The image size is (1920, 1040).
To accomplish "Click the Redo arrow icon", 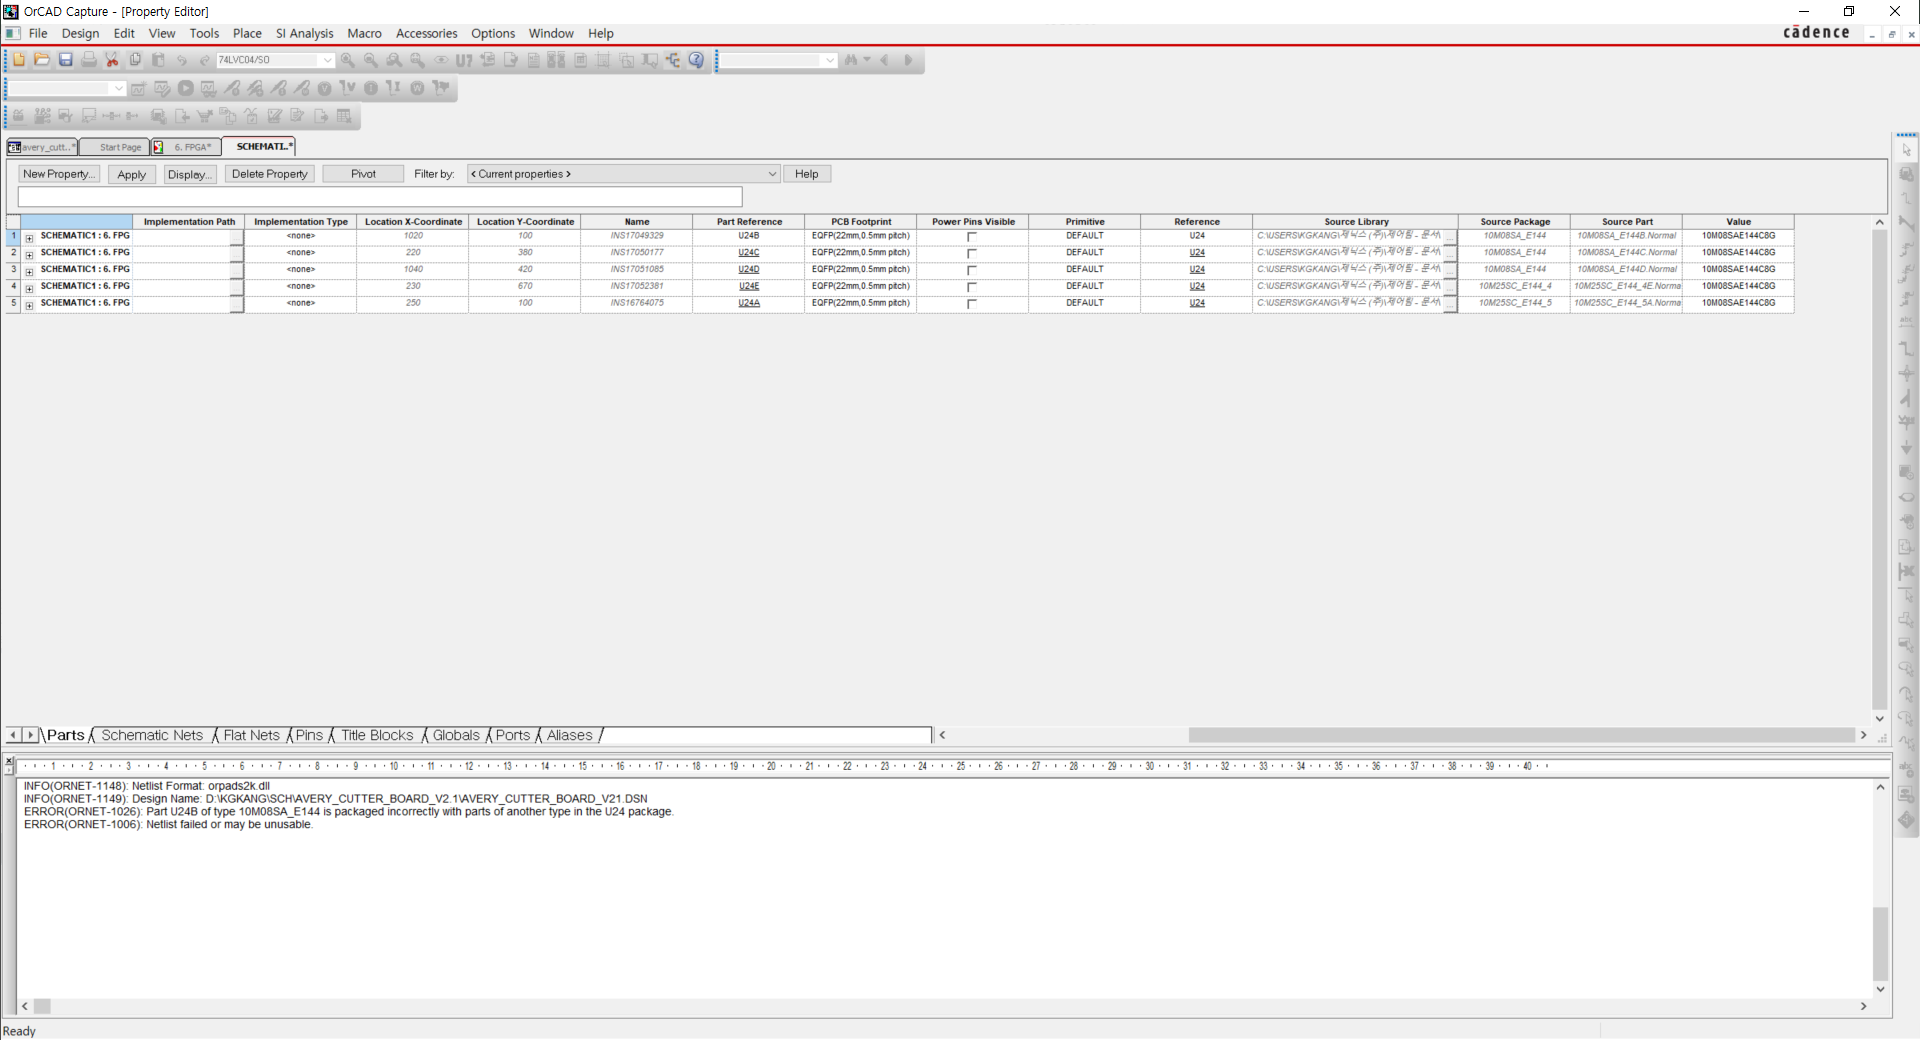I will (205, 60).
